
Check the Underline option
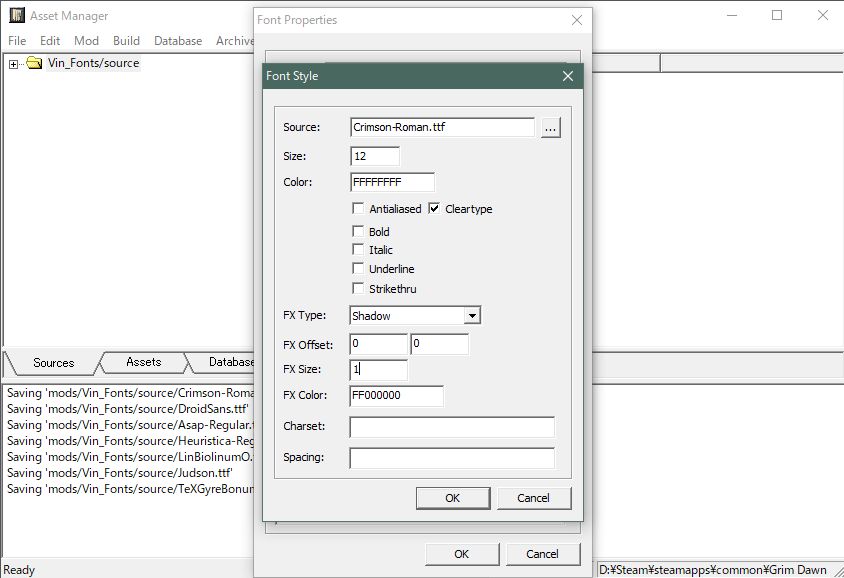pos(358,269)
